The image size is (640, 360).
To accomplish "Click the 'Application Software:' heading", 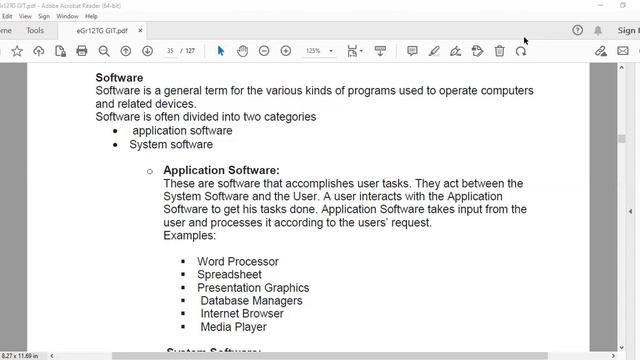I will [x=221, y=170].
